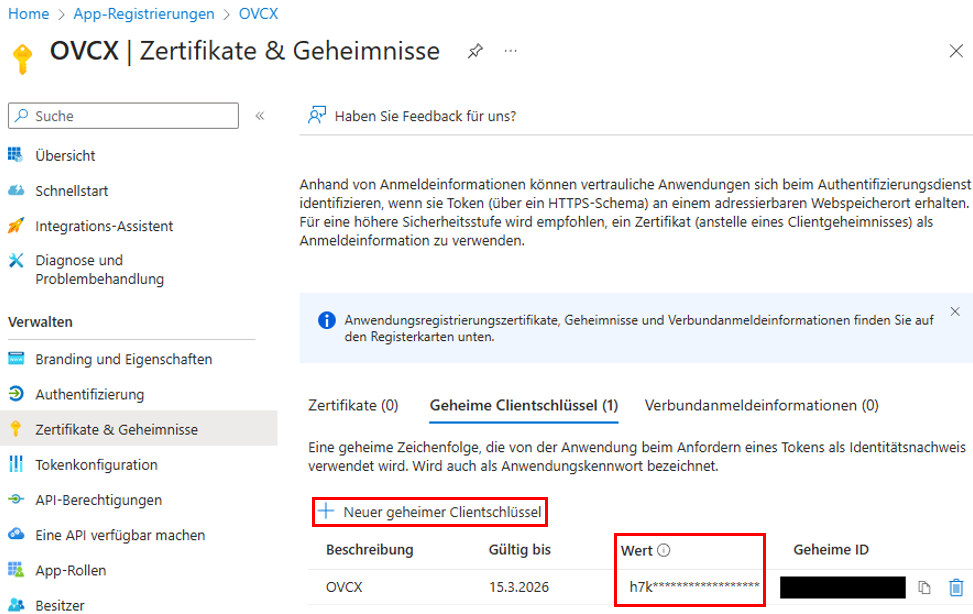Screen dimensions: 973x614
Task: Switch to the Zertifikate (0) tab
Action: [353, 405]
